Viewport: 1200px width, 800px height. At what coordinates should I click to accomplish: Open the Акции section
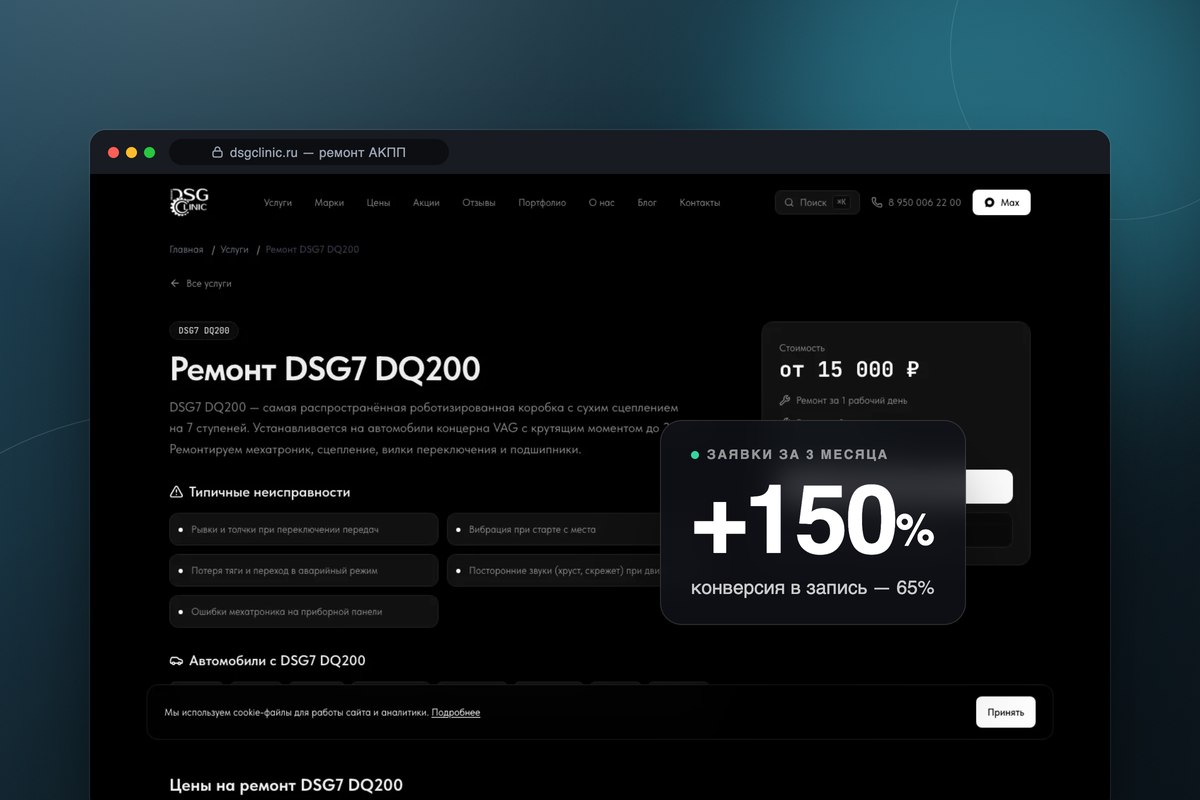click(x=426, y=203)
